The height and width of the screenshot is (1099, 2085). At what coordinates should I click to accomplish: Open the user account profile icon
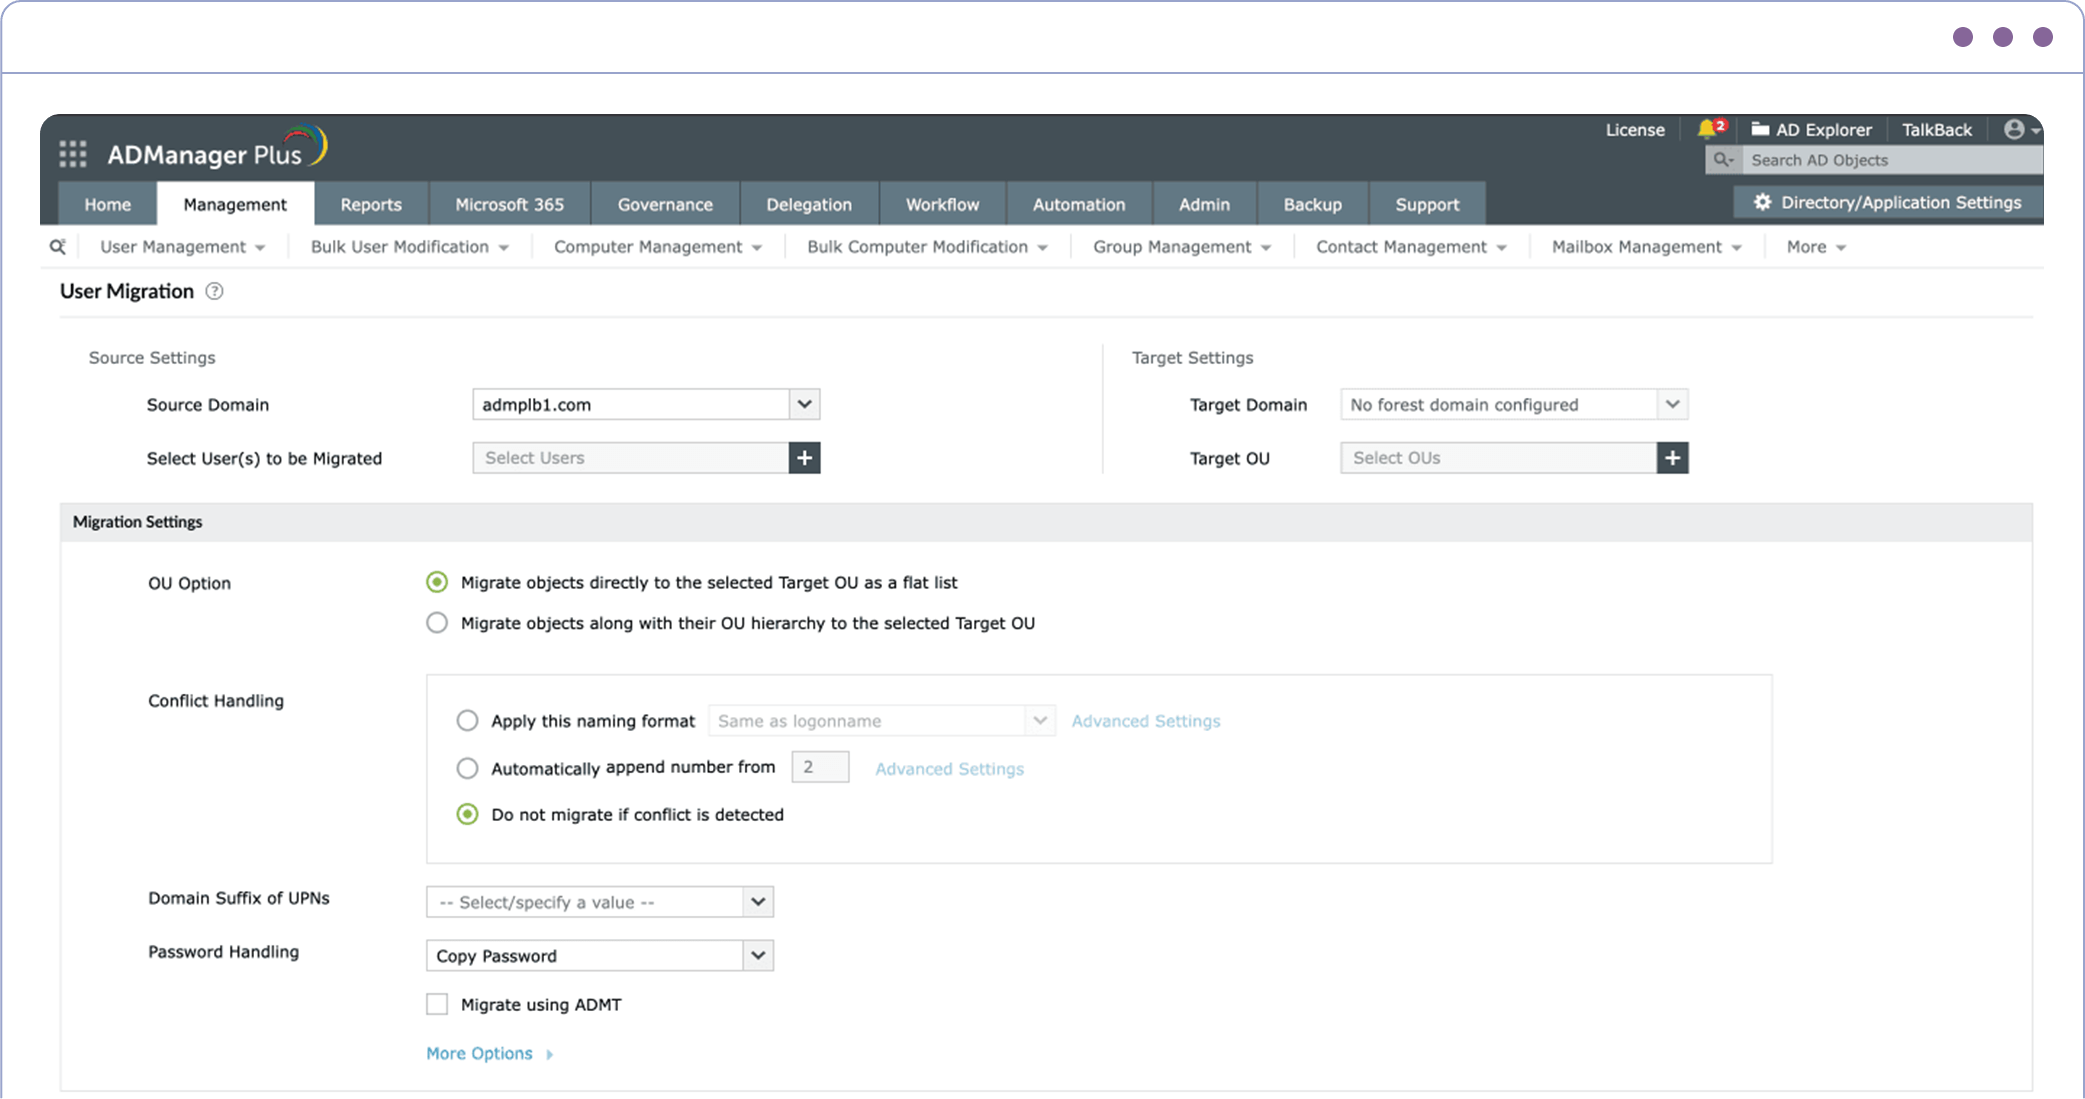click(x=2014, y=129)
